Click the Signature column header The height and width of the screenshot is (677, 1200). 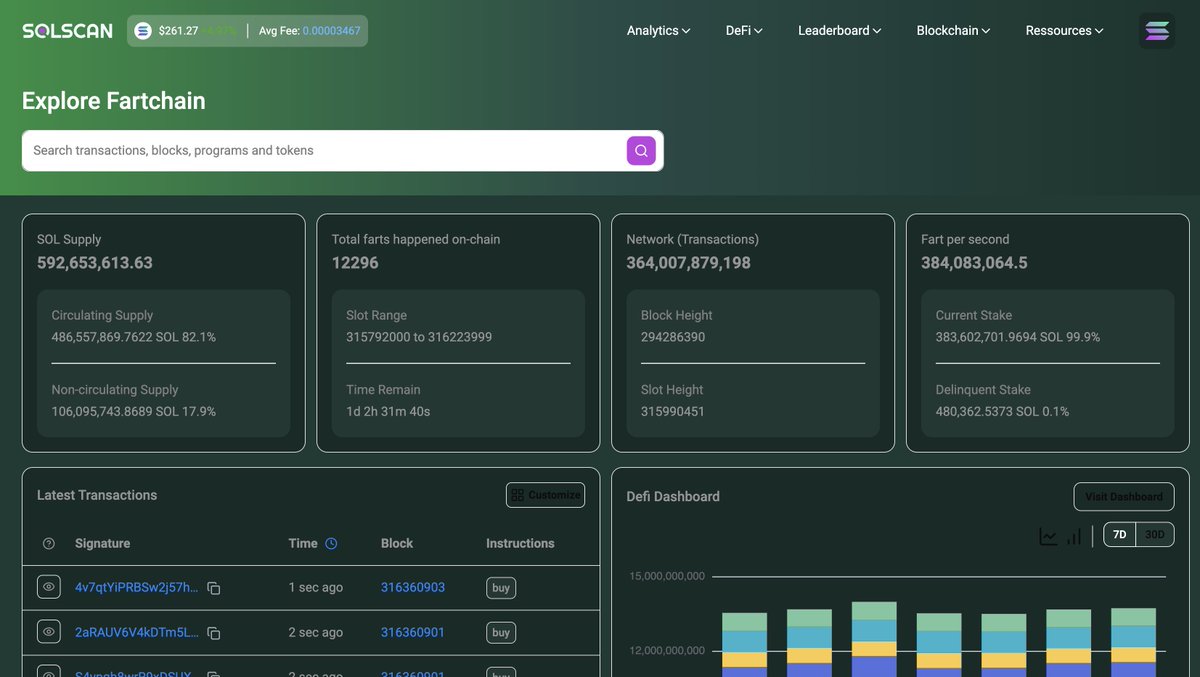(103, 544)
